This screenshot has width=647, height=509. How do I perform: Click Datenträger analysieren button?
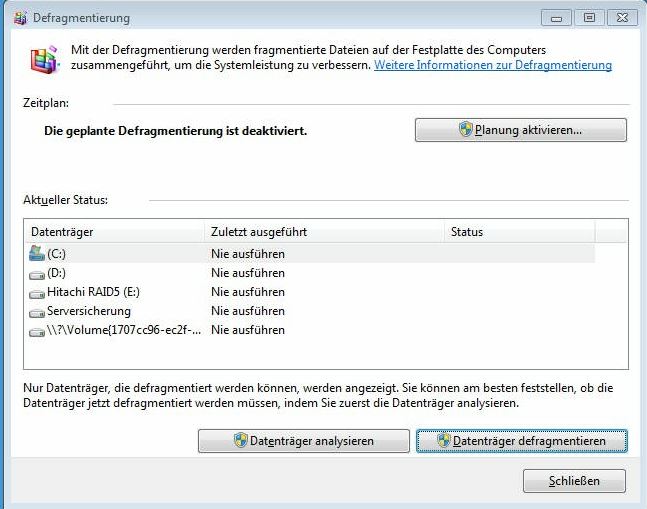[x=304, y=441]
